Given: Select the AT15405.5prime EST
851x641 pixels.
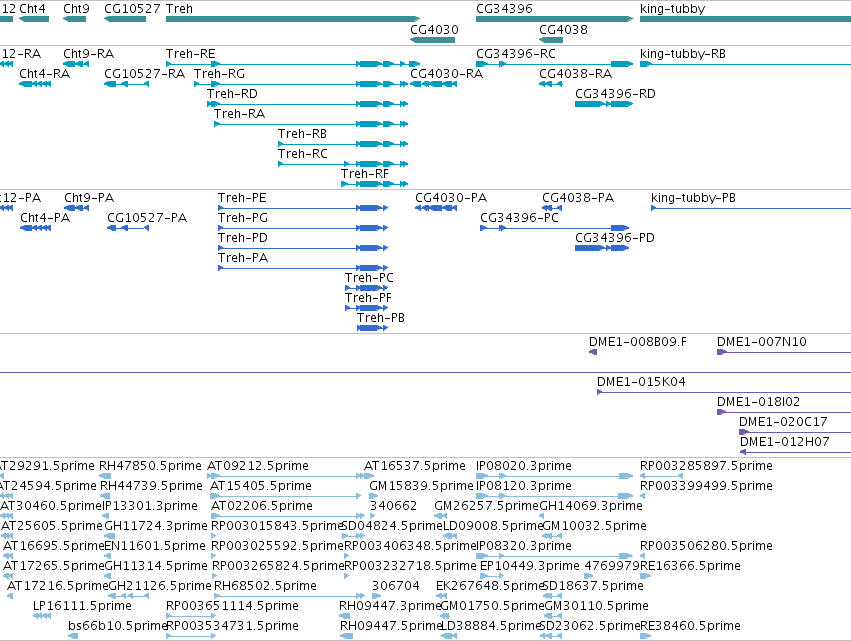Looking at the screenshot, I should coord(286,496).
